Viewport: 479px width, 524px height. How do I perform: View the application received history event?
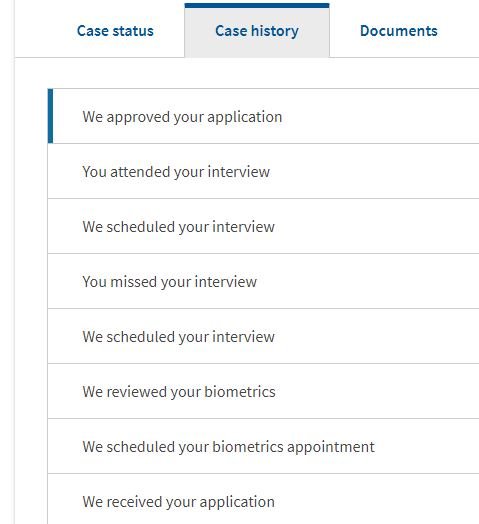click(x=263, y=499)
